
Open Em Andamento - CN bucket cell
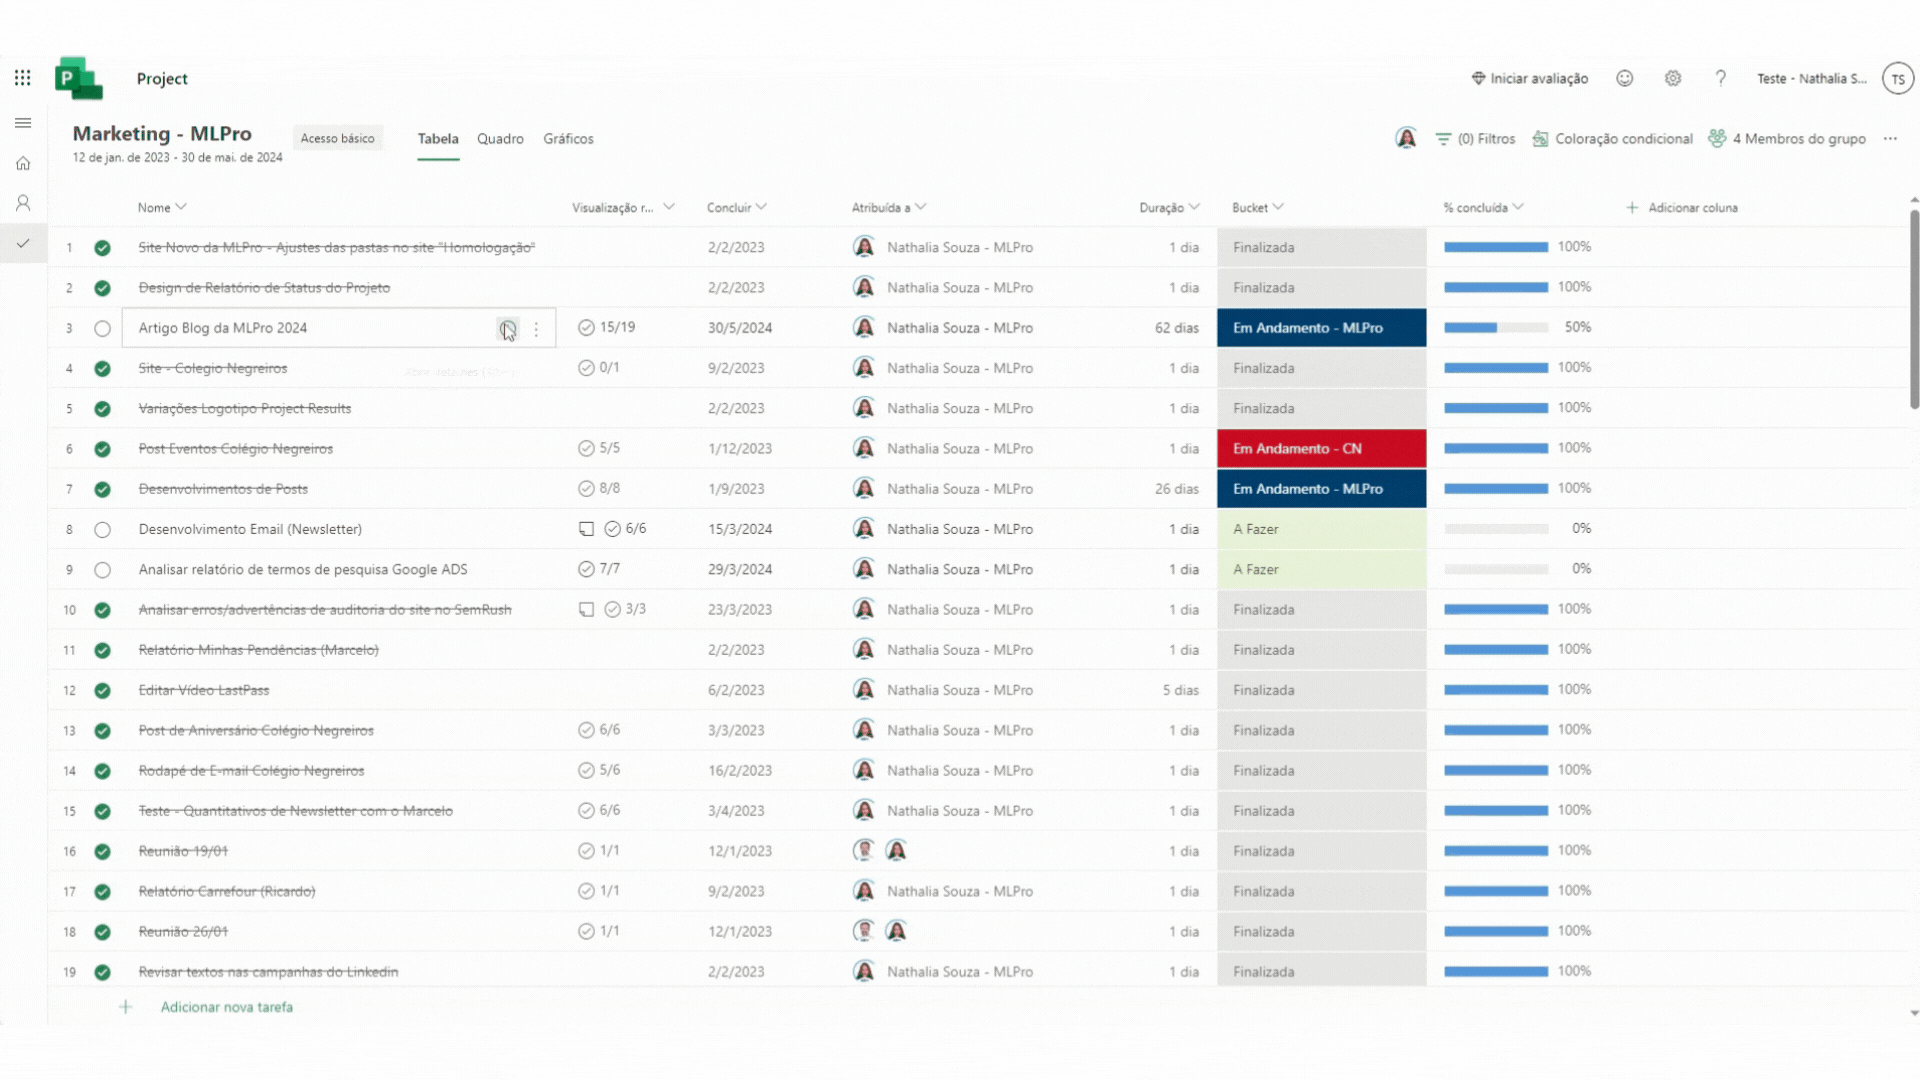pos(1322,448)
